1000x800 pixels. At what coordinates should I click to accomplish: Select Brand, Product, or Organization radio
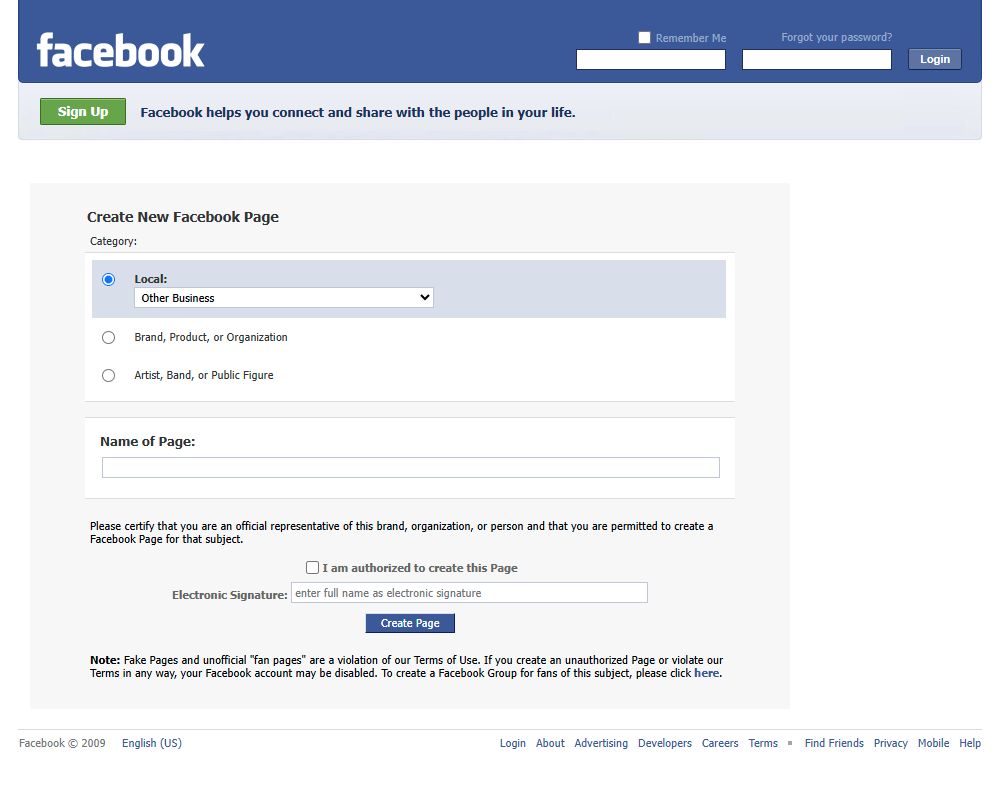(108, 337)
